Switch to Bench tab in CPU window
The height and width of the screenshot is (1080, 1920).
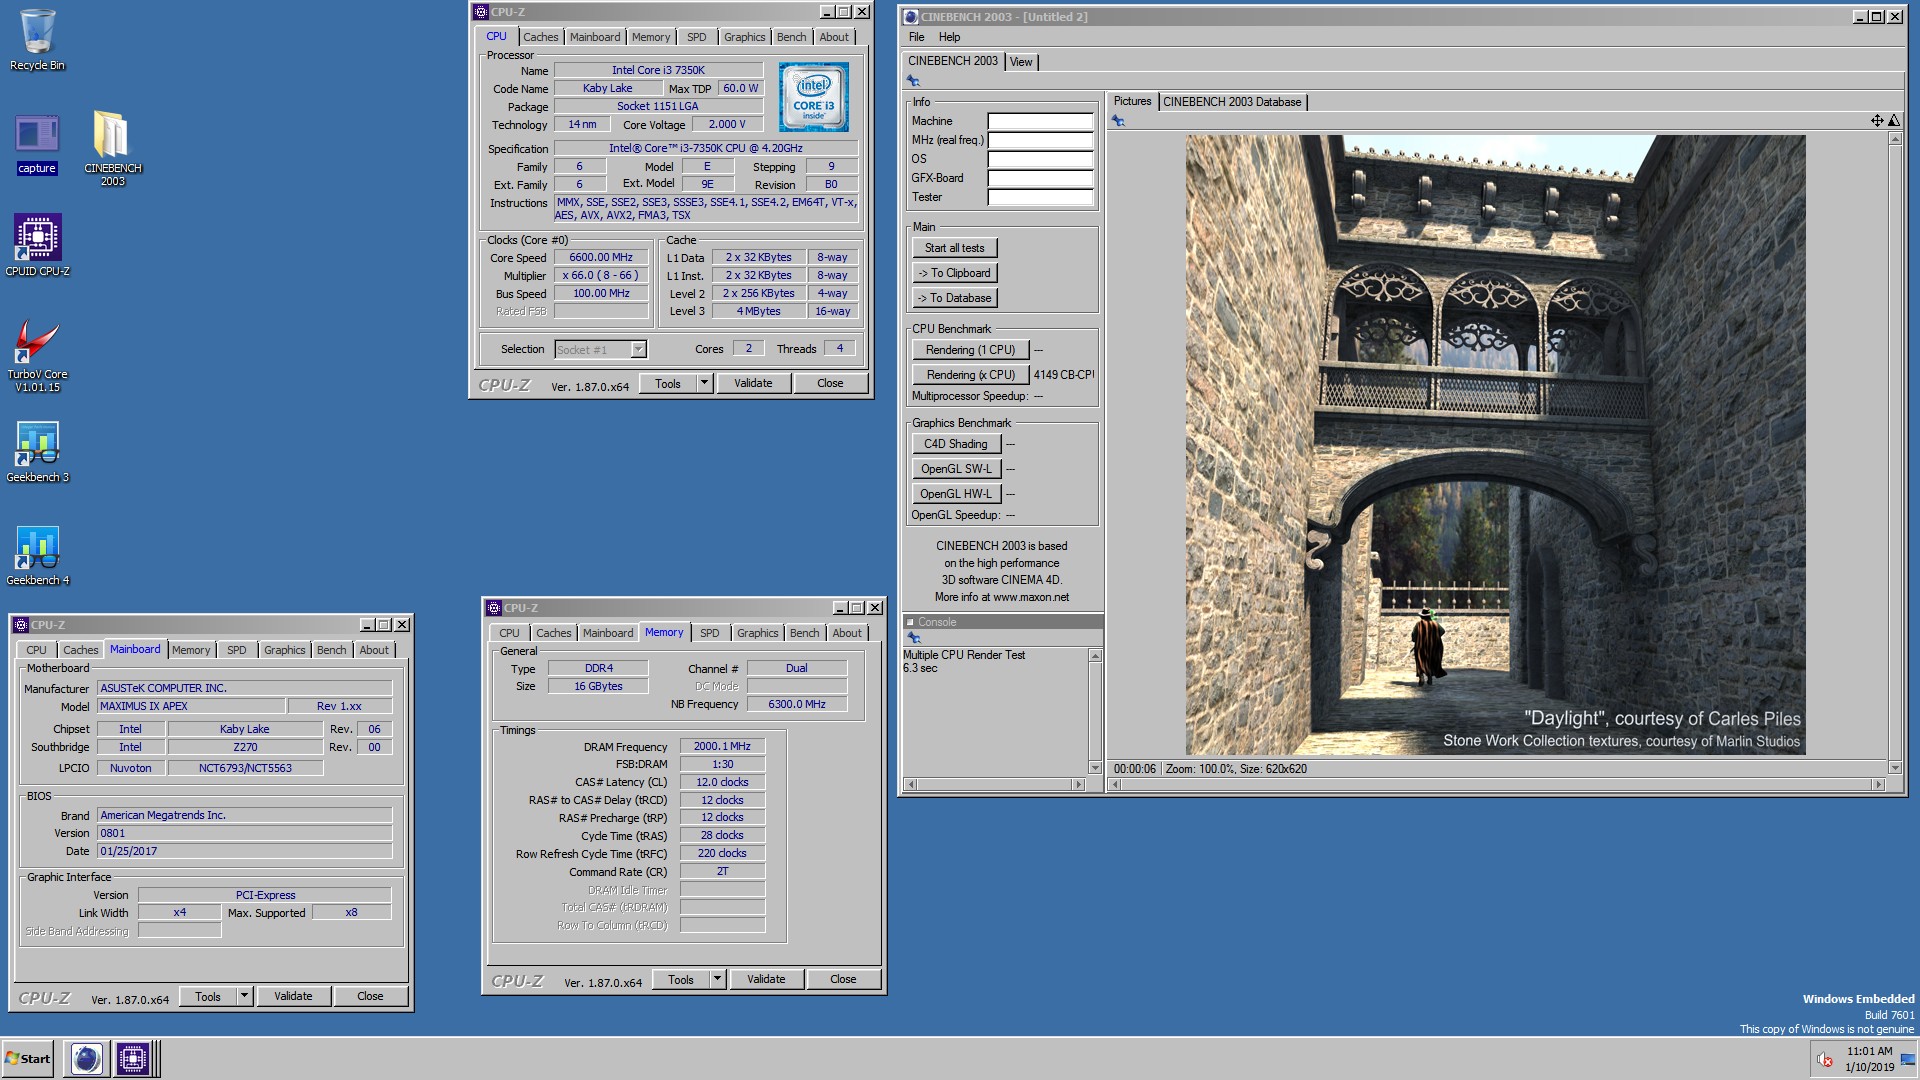click(791, 37)
